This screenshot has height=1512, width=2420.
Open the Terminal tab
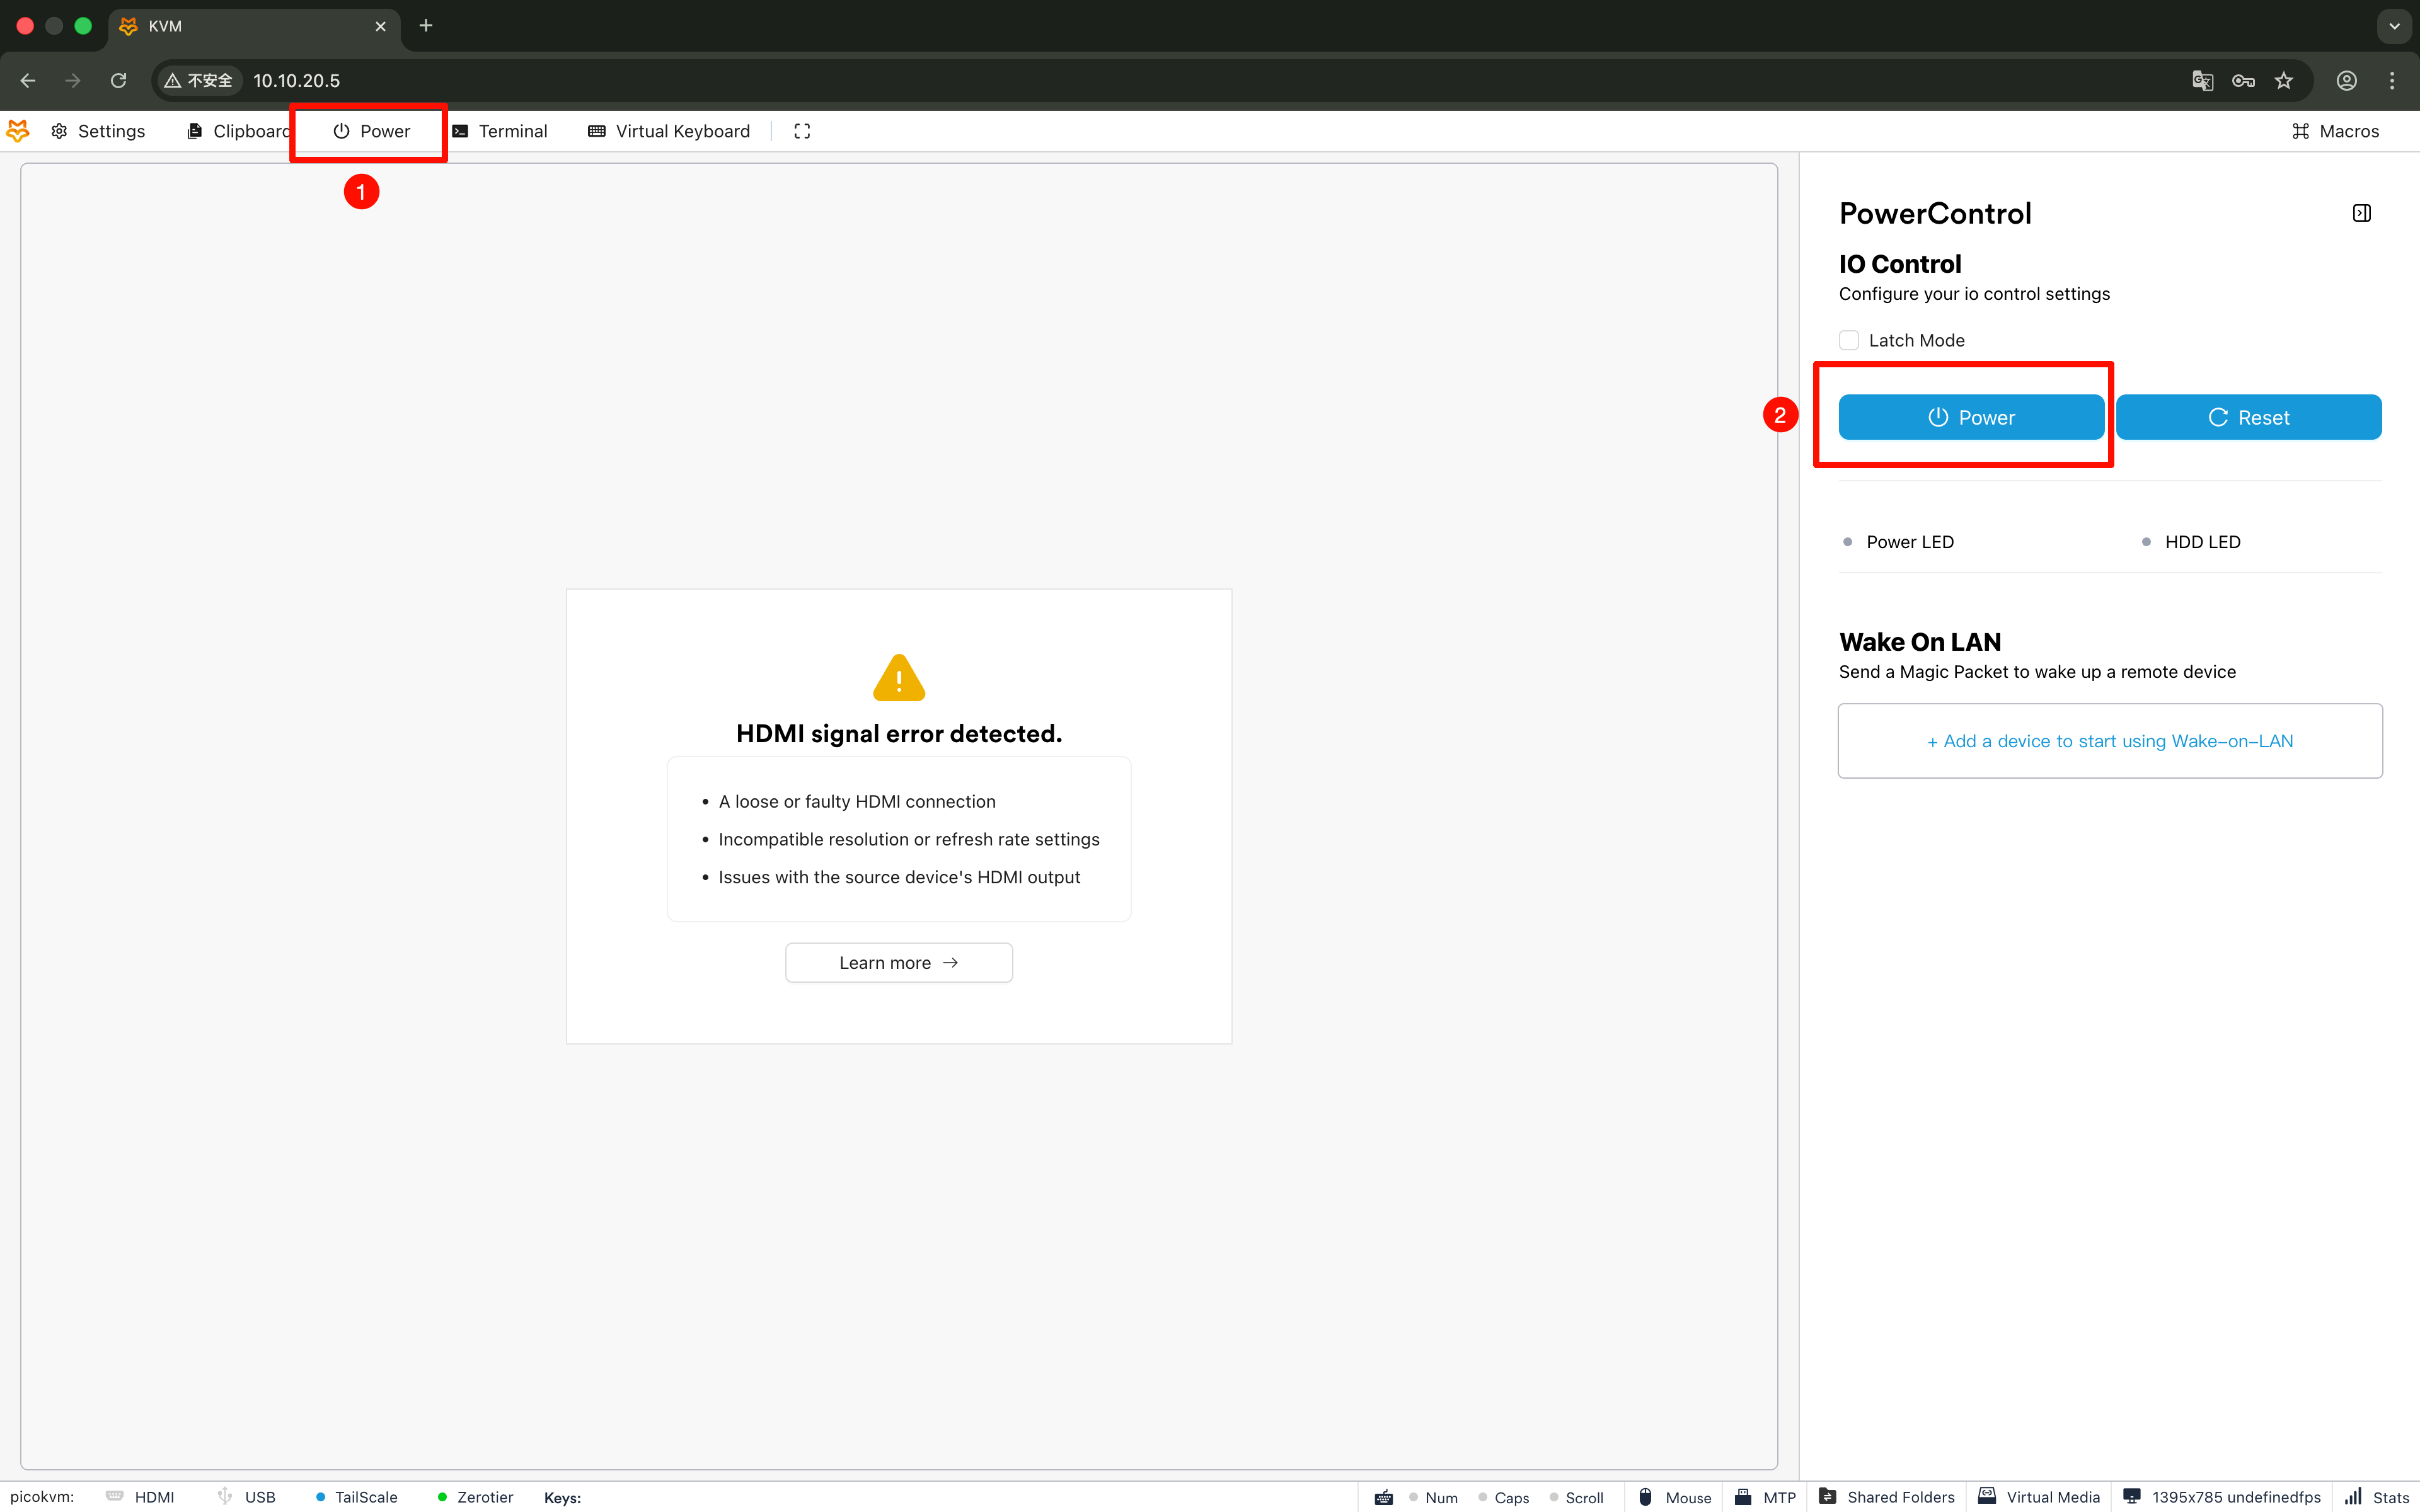point(500,131)
